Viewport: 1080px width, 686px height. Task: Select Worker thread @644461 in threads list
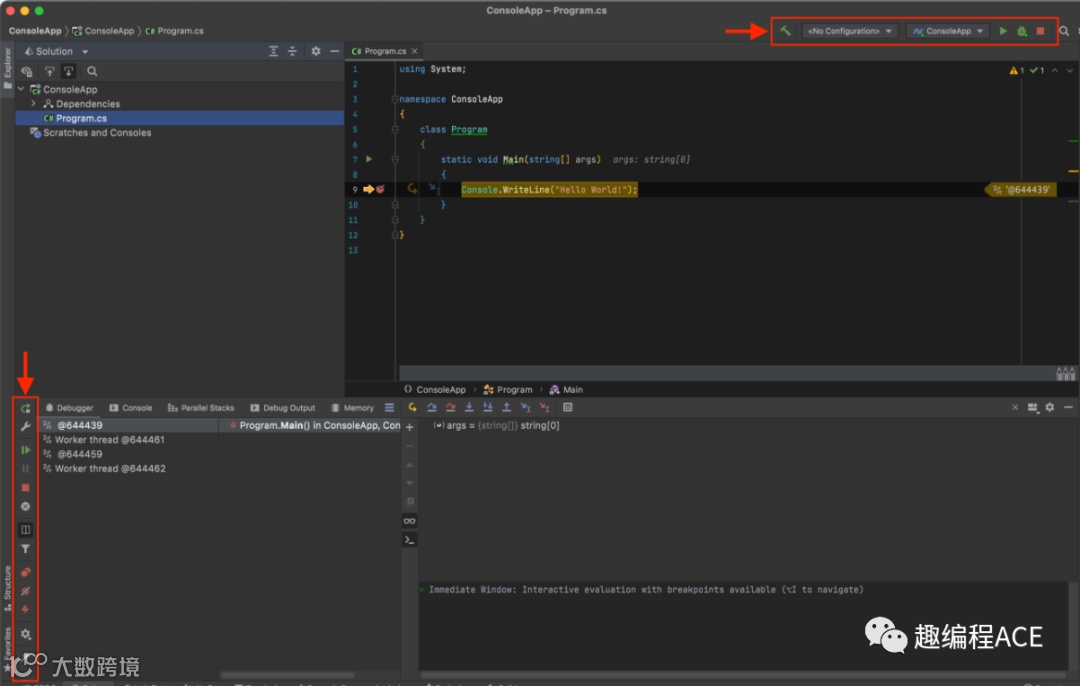point(110,440)
